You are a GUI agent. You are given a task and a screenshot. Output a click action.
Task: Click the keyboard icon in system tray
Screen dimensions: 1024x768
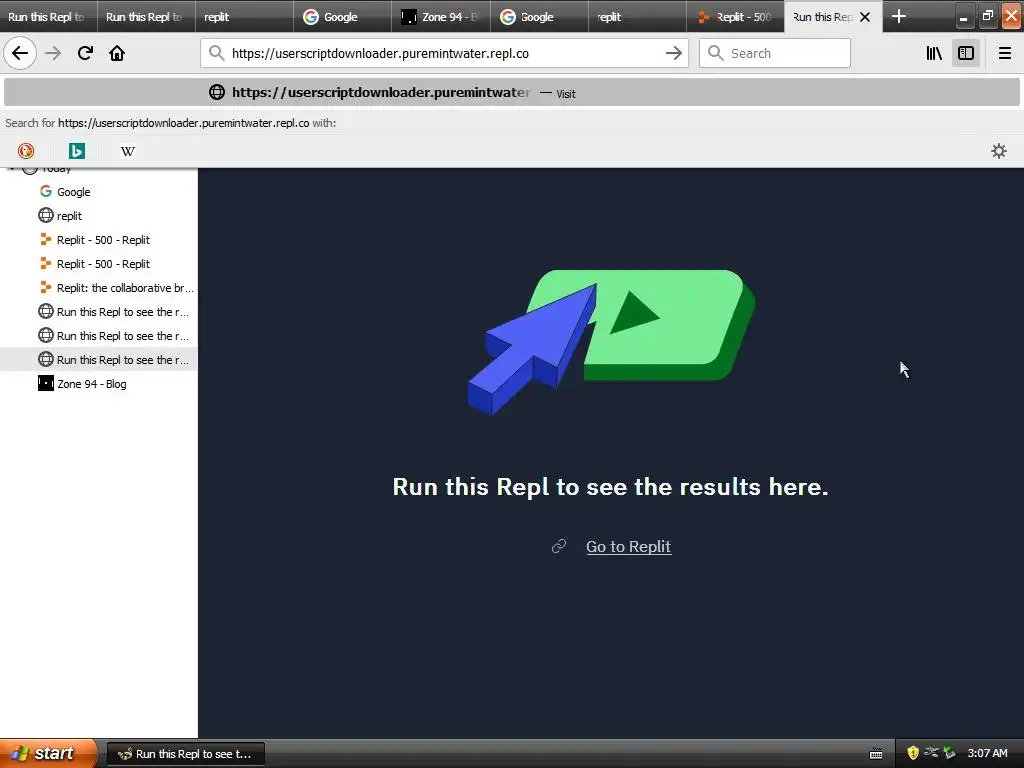click(x=876, y=754)
